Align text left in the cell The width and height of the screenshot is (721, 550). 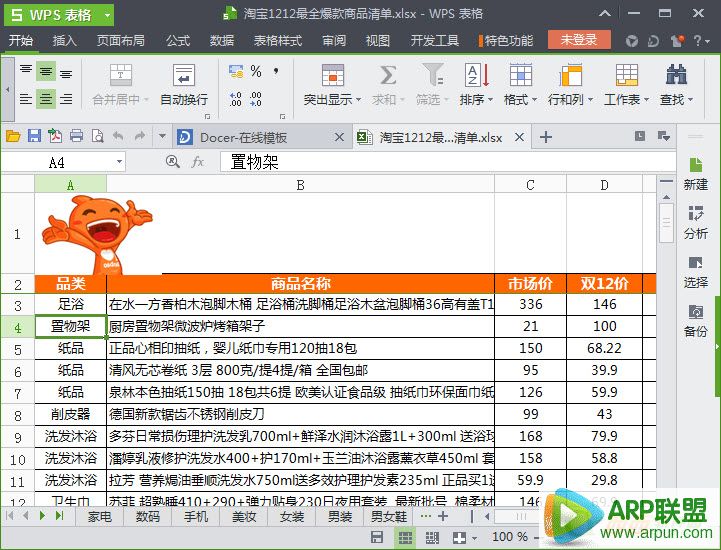click(x=26, y=98)
